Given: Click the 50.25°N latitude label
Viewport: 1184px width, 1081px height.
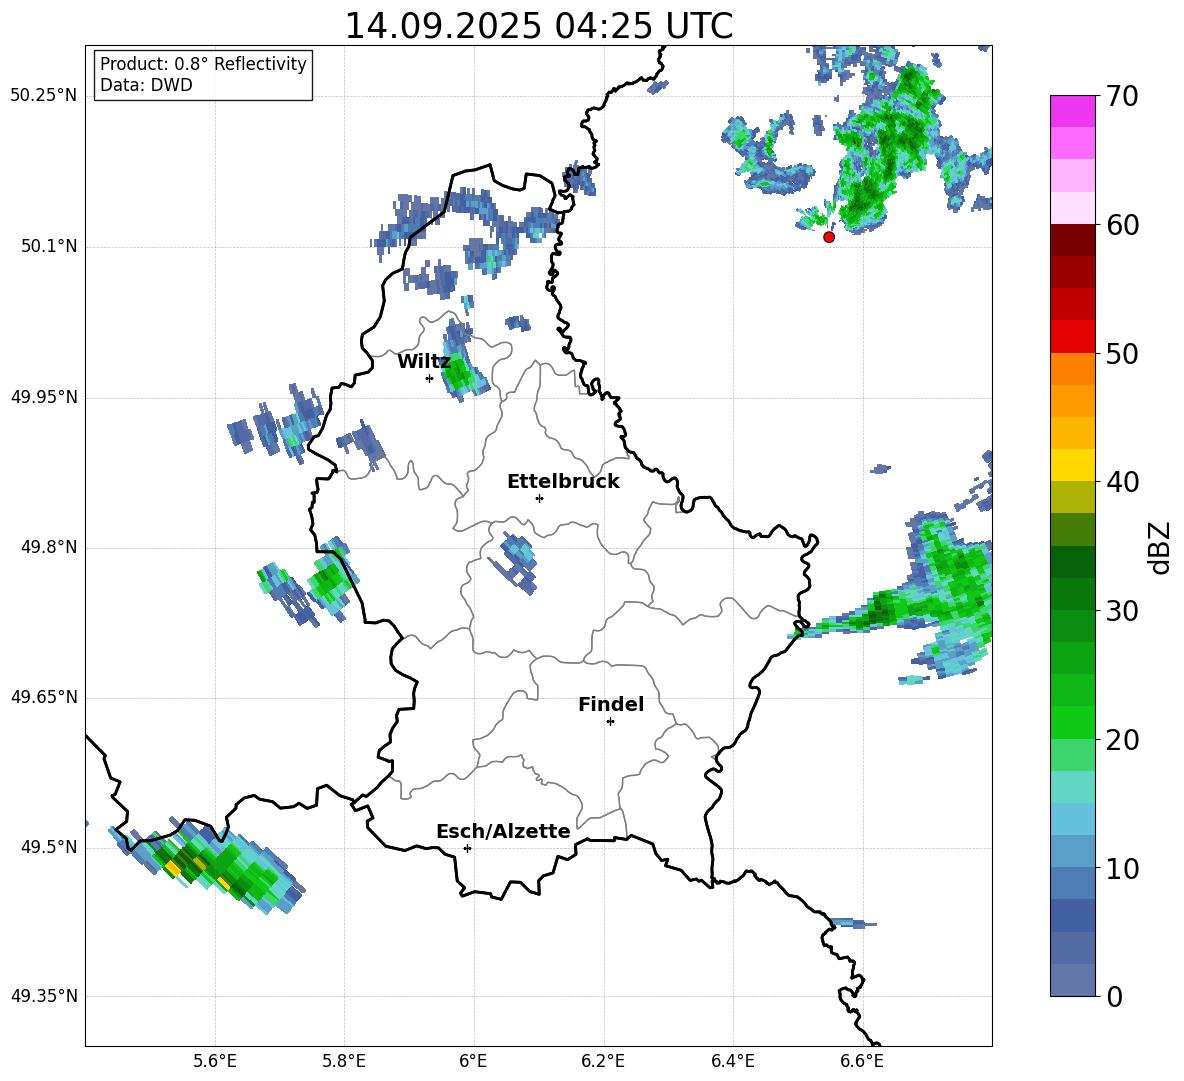Looking at the screenshot, I should tap(44, 96).
